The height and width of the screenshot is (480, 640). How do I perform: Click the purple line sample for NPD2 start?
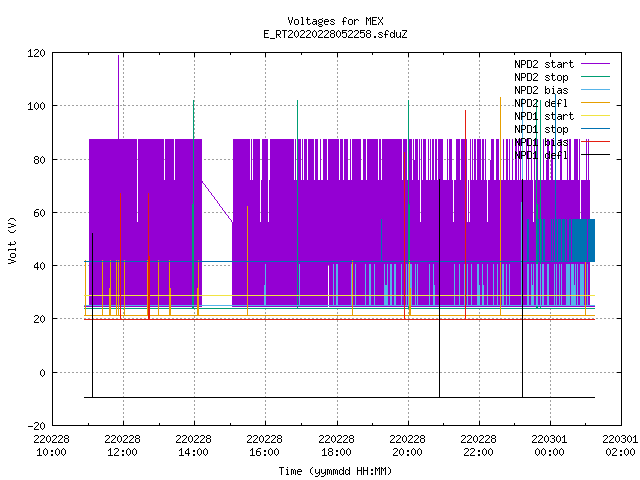(x=595, y=64)
